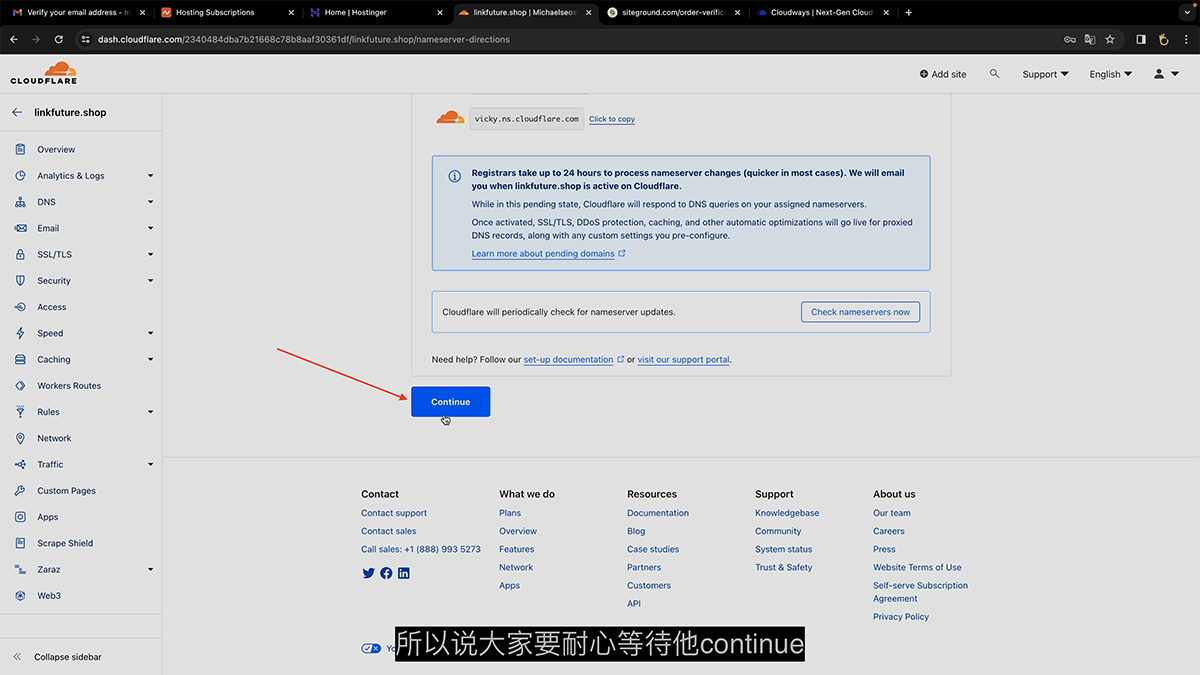The height and width of the screenshot is (675, 1200).
Task: Reload the page in Chrome
Action: (58, 39)
